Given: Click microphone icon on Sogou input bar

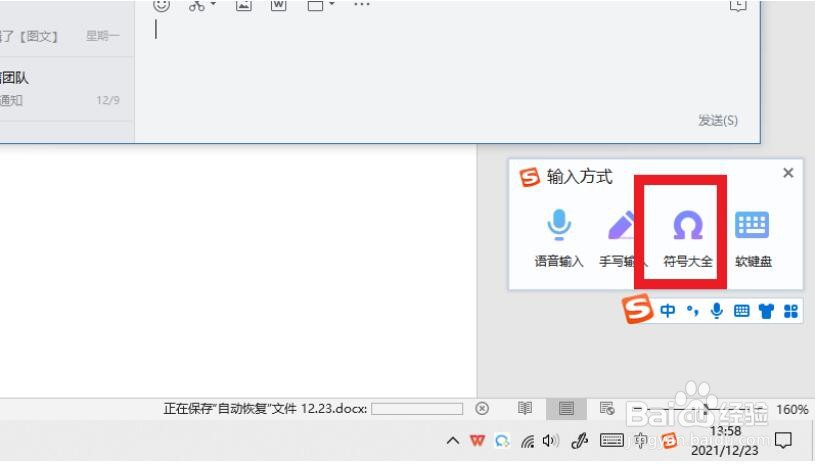Looking at the screenshot, I should [x=717, y=311].
